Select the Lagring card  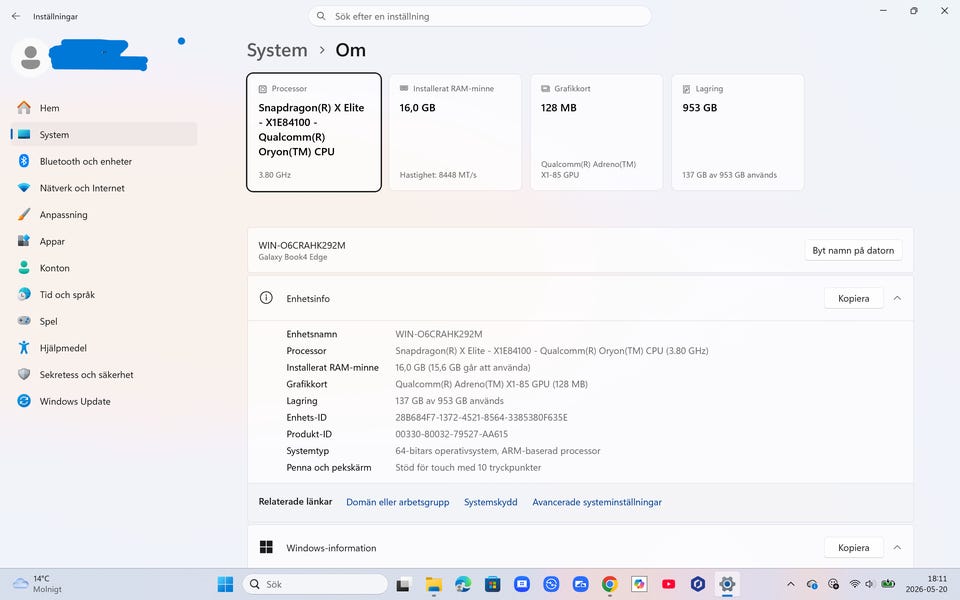pos(738,132)
